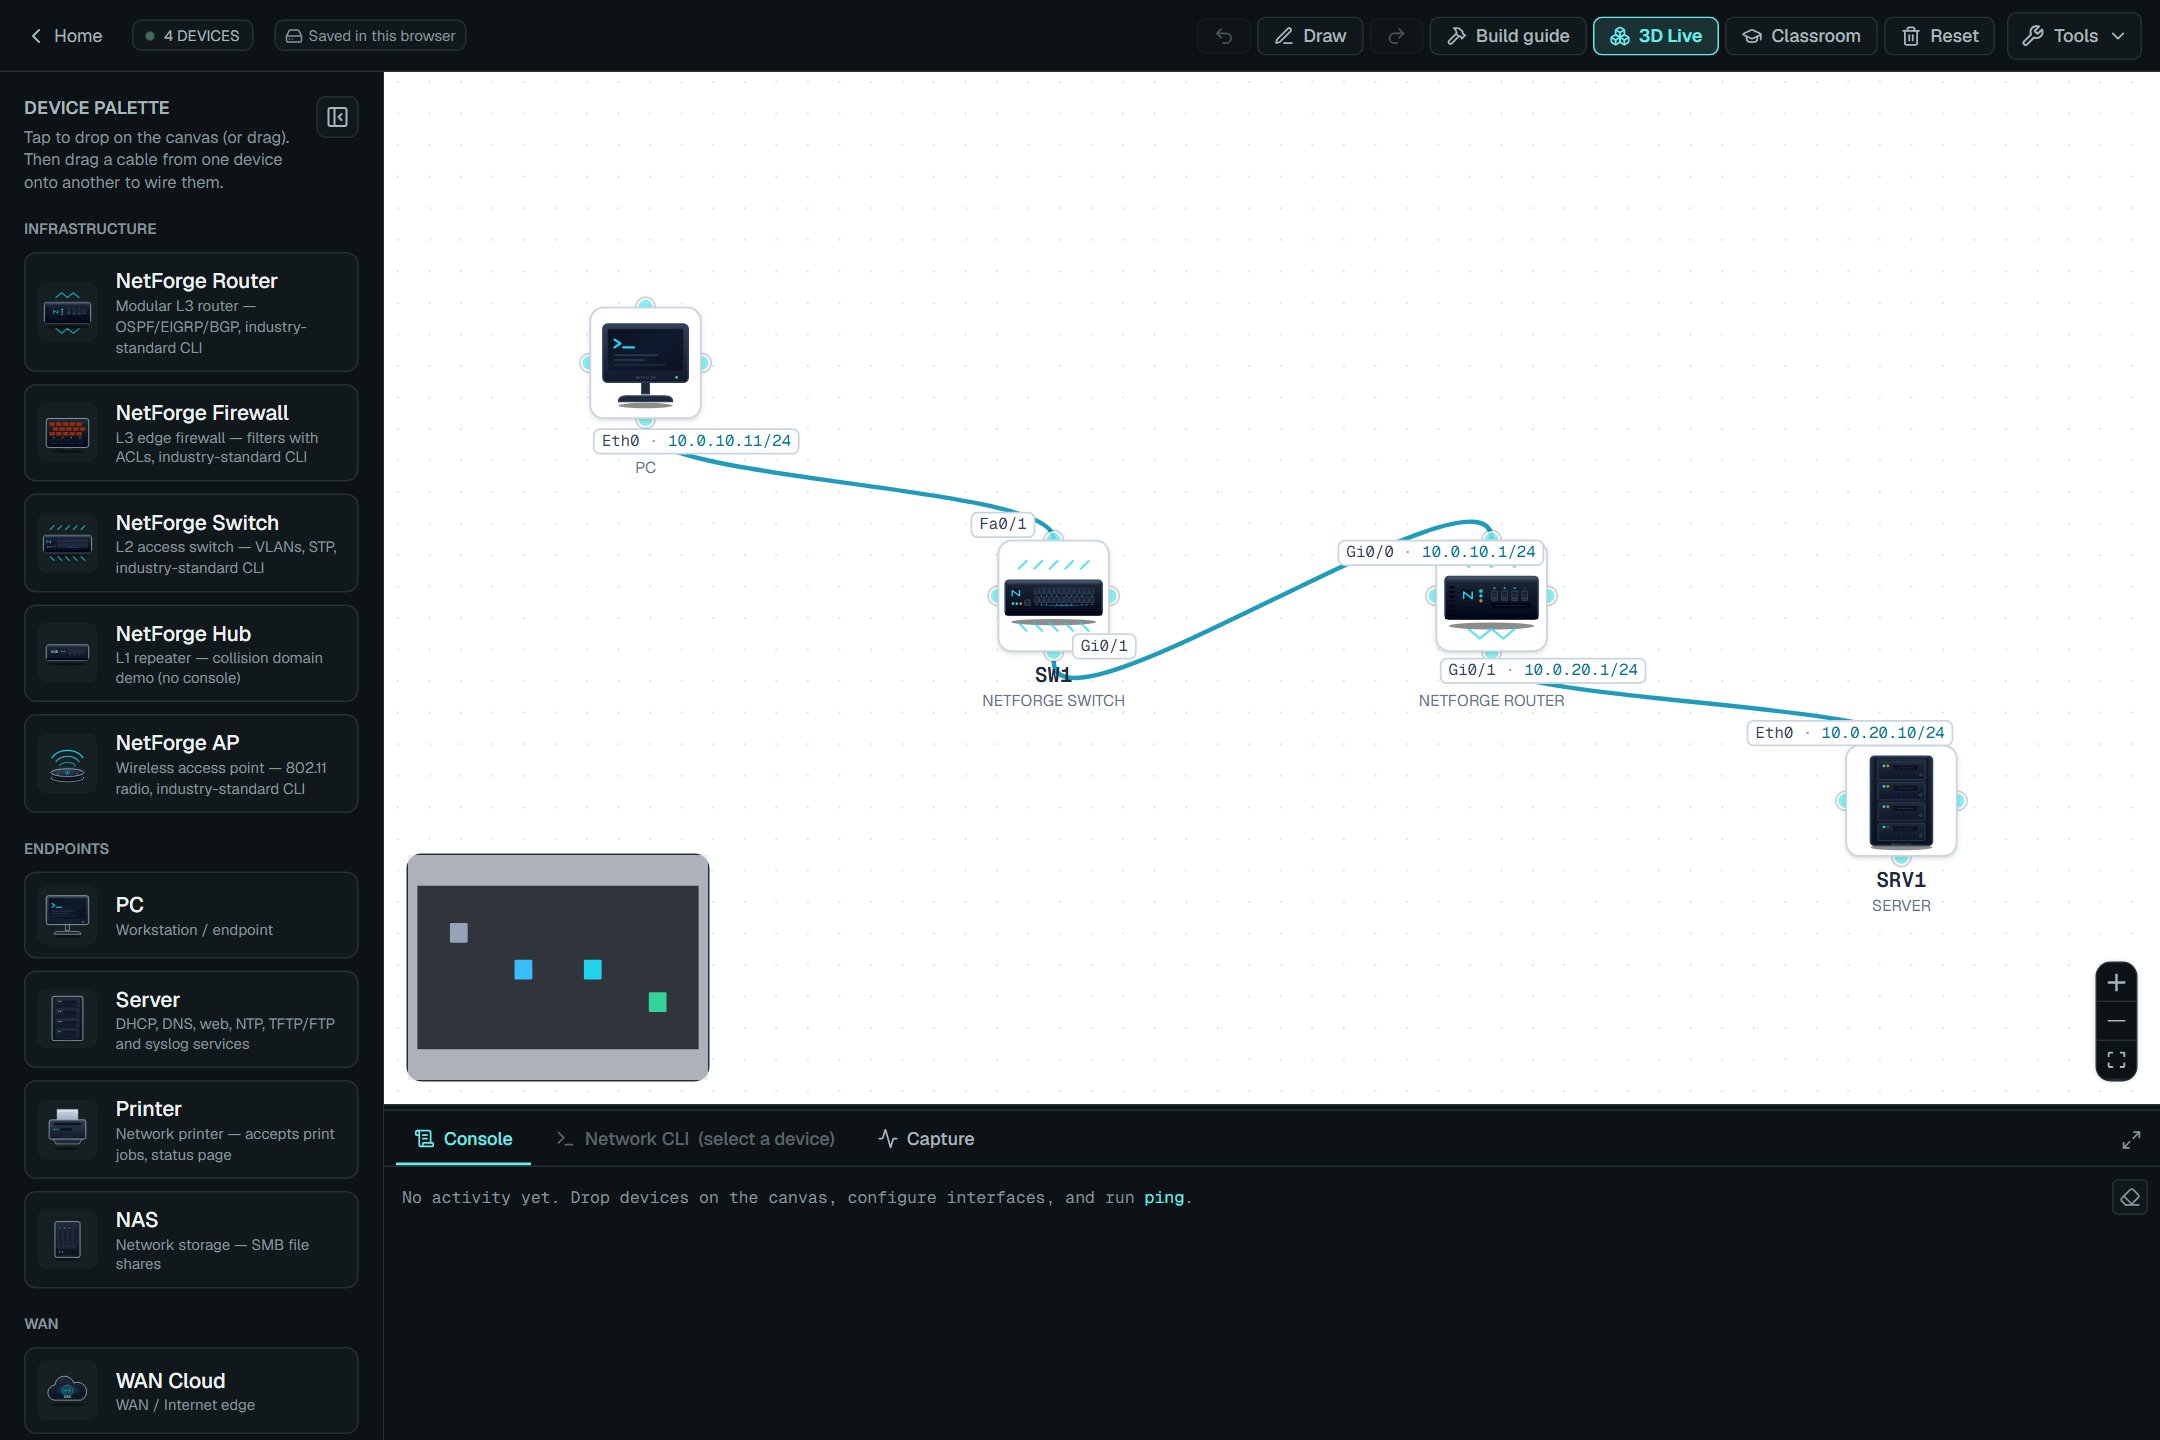Collapse the device palette panel
This screenshot has height=1440, width=2160.
point(337,117)
